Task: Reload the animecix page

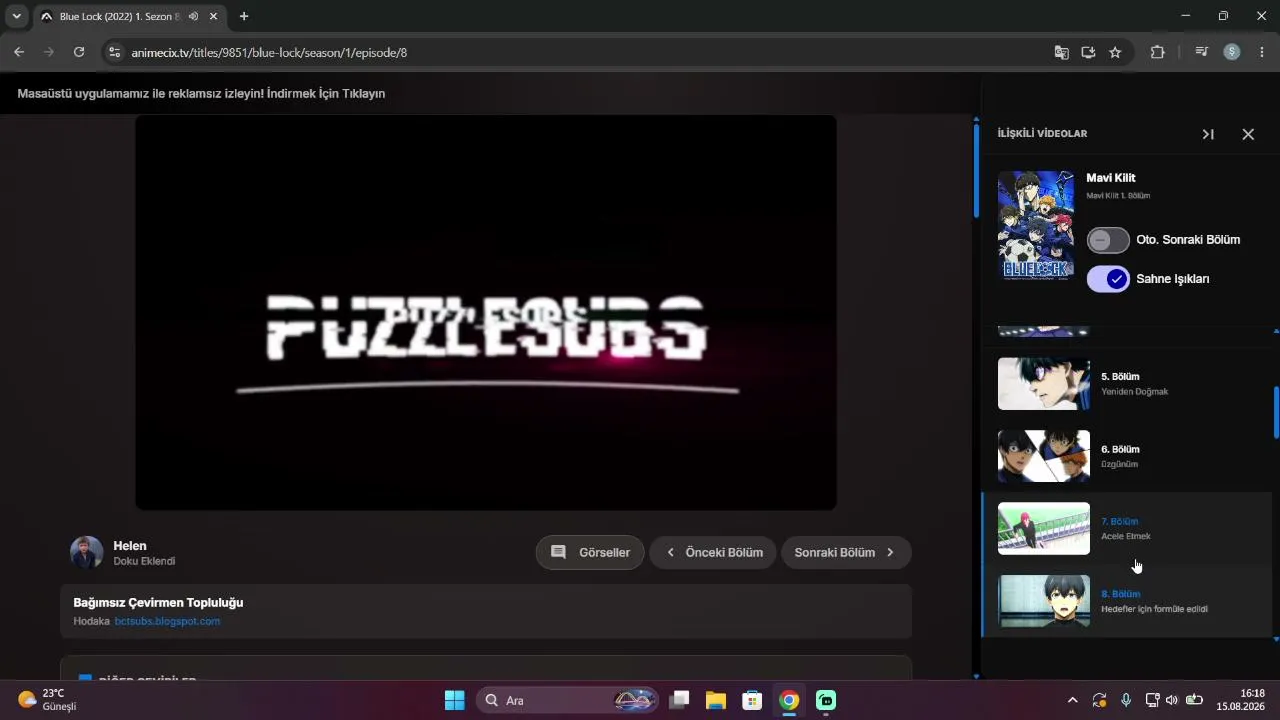Action: coord(79,52)
